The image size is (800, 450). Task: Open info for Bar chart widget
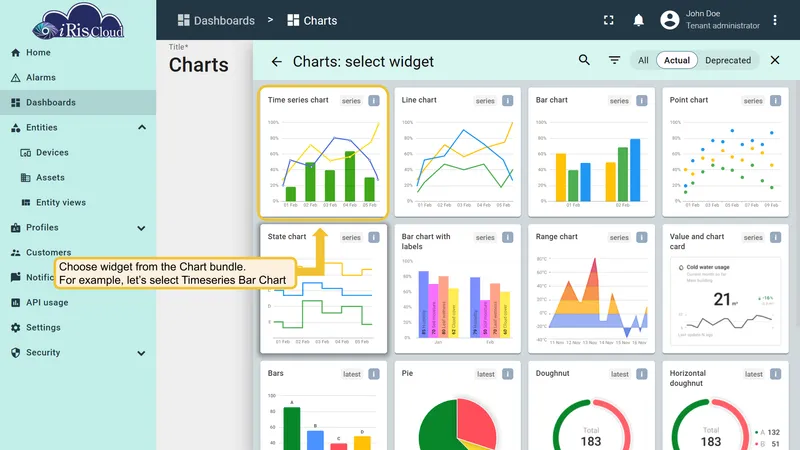(642, 101)
